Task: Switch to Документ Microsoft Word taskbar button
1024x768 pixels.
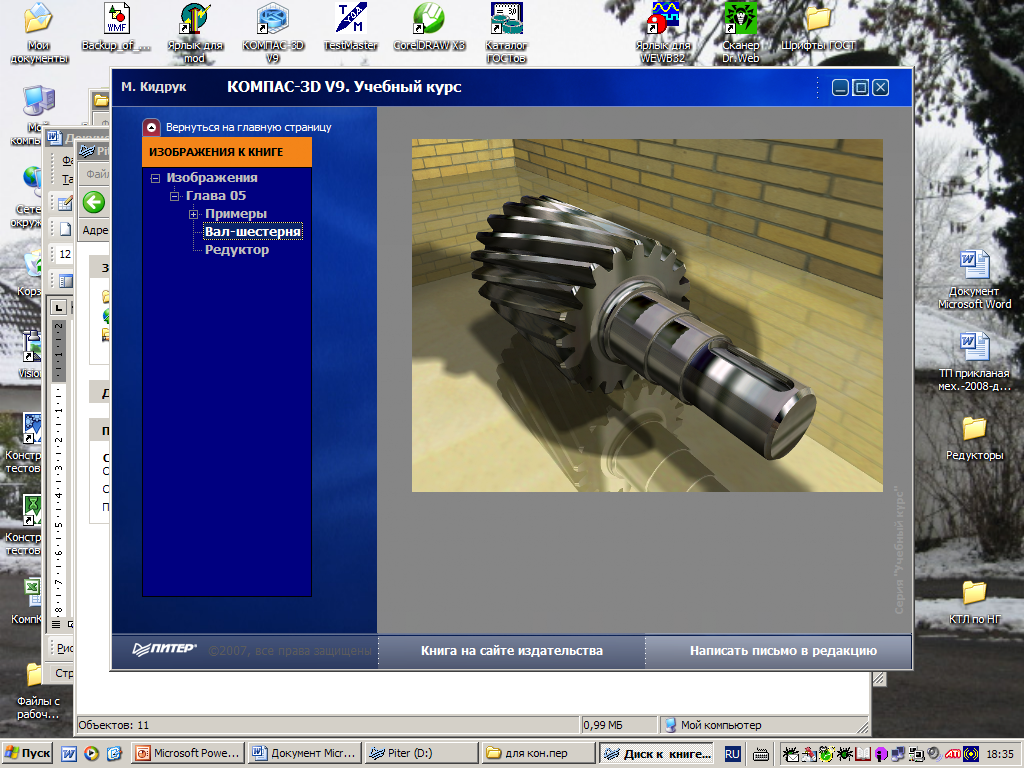Action: (x=305, y=753)
